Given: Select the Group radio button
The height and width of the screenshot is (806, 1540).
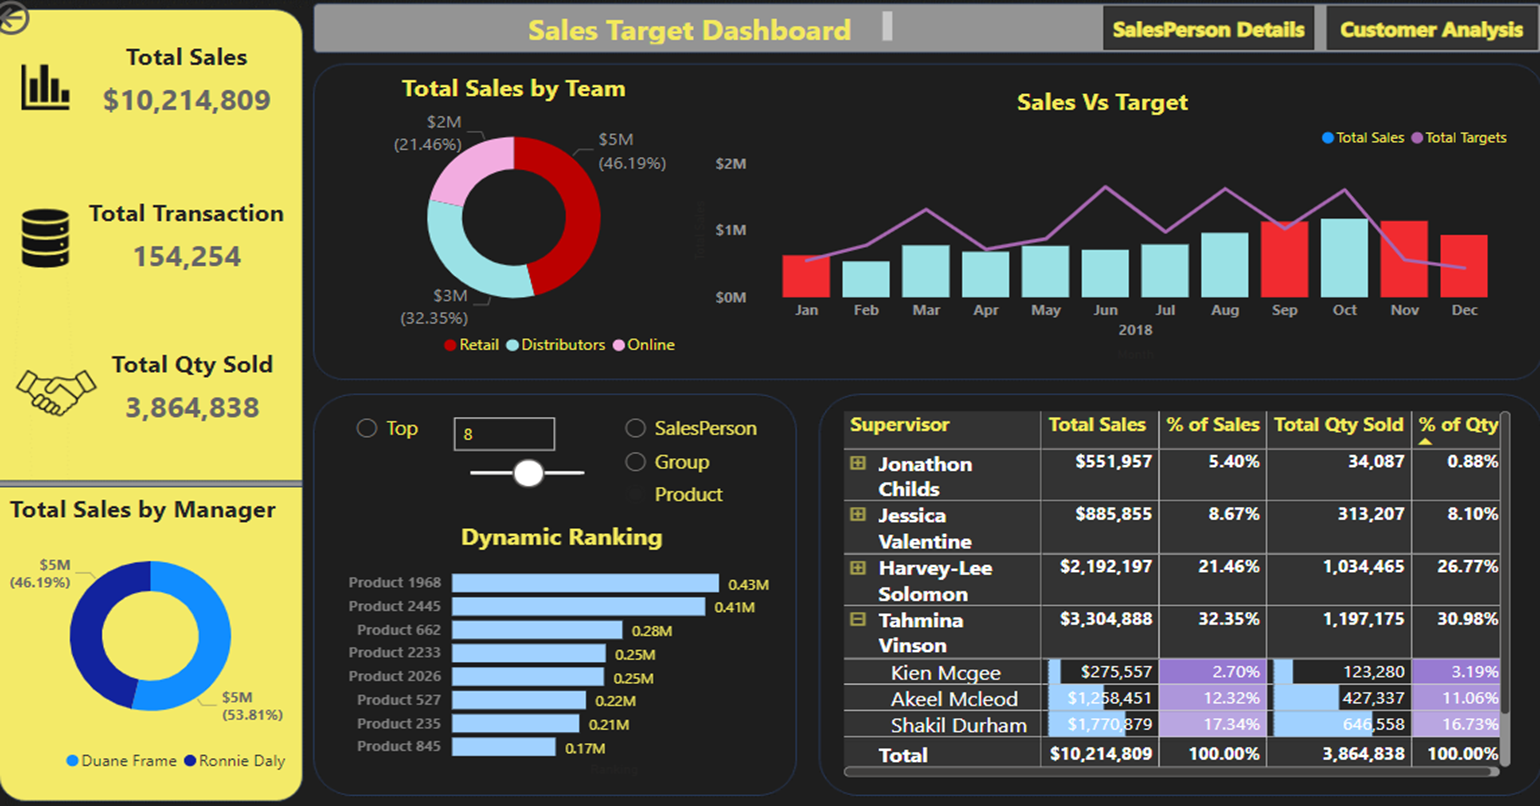Looking at the screenshot, I should pyautogui.click(x=635, y=462).
